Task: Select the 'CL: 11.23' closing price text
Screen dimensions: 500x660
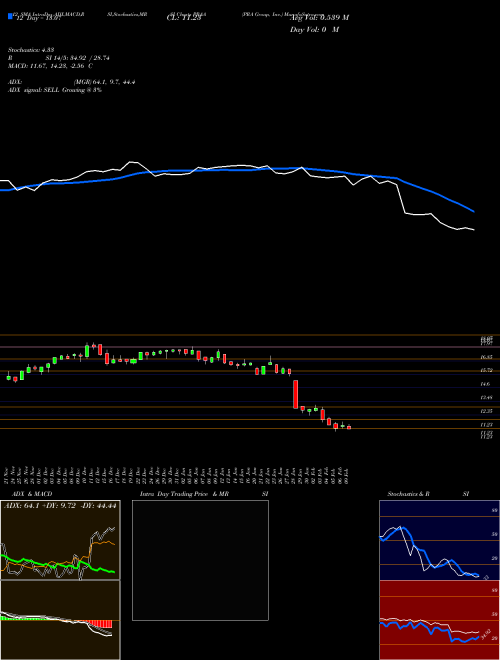Action: coord(184,18)
